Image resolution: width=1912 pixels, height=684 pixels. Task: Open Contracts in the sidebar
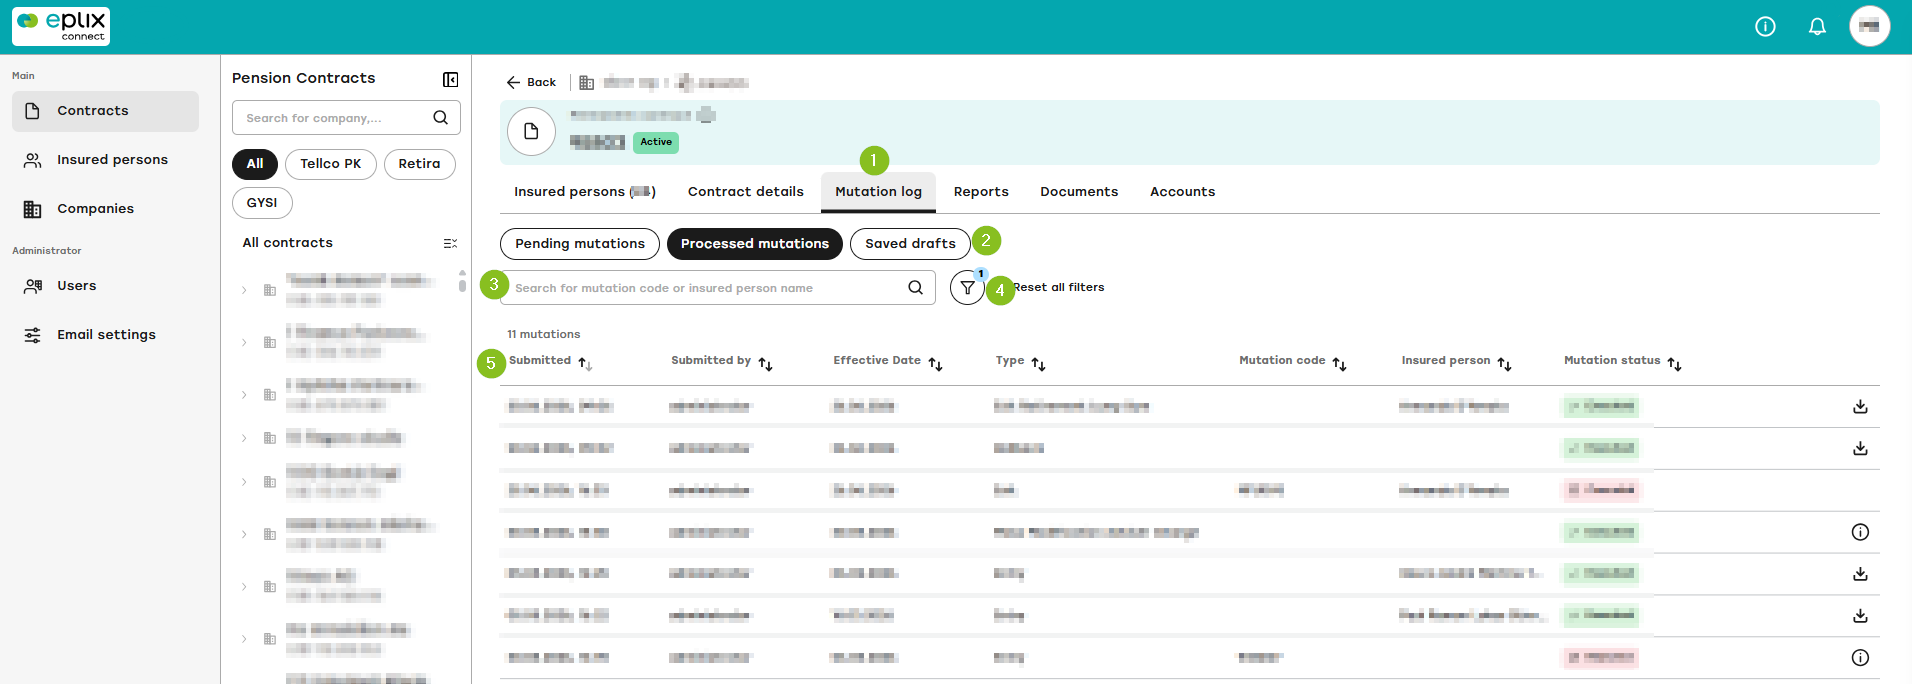pos(105,111)
